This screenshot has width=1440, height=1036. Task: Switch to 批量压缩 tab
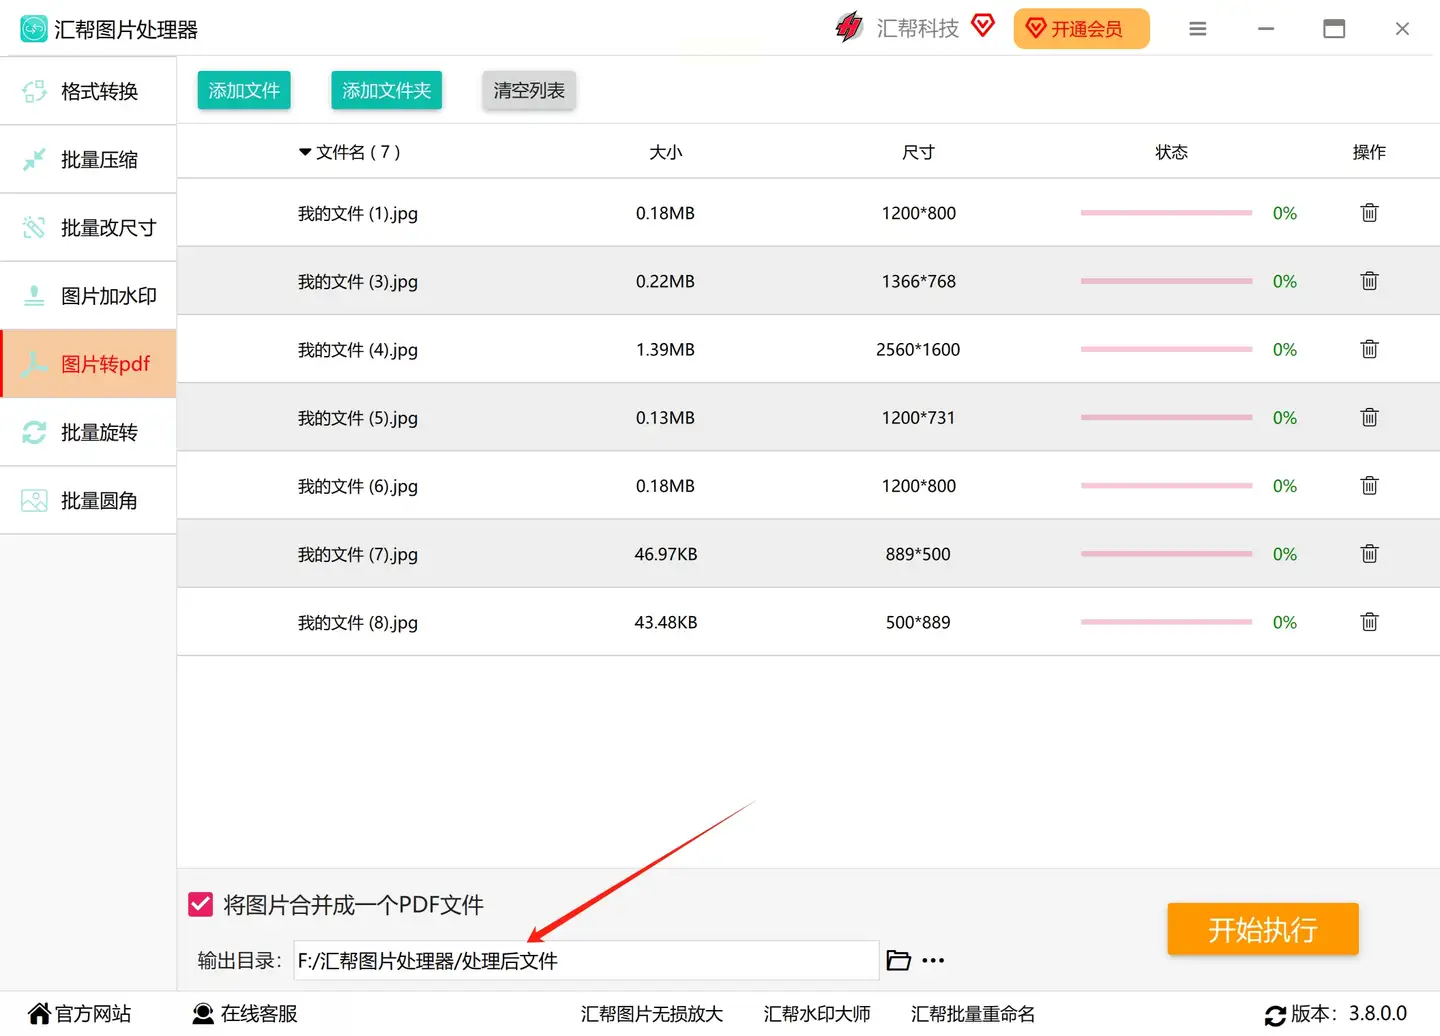(x=88, y=159)
